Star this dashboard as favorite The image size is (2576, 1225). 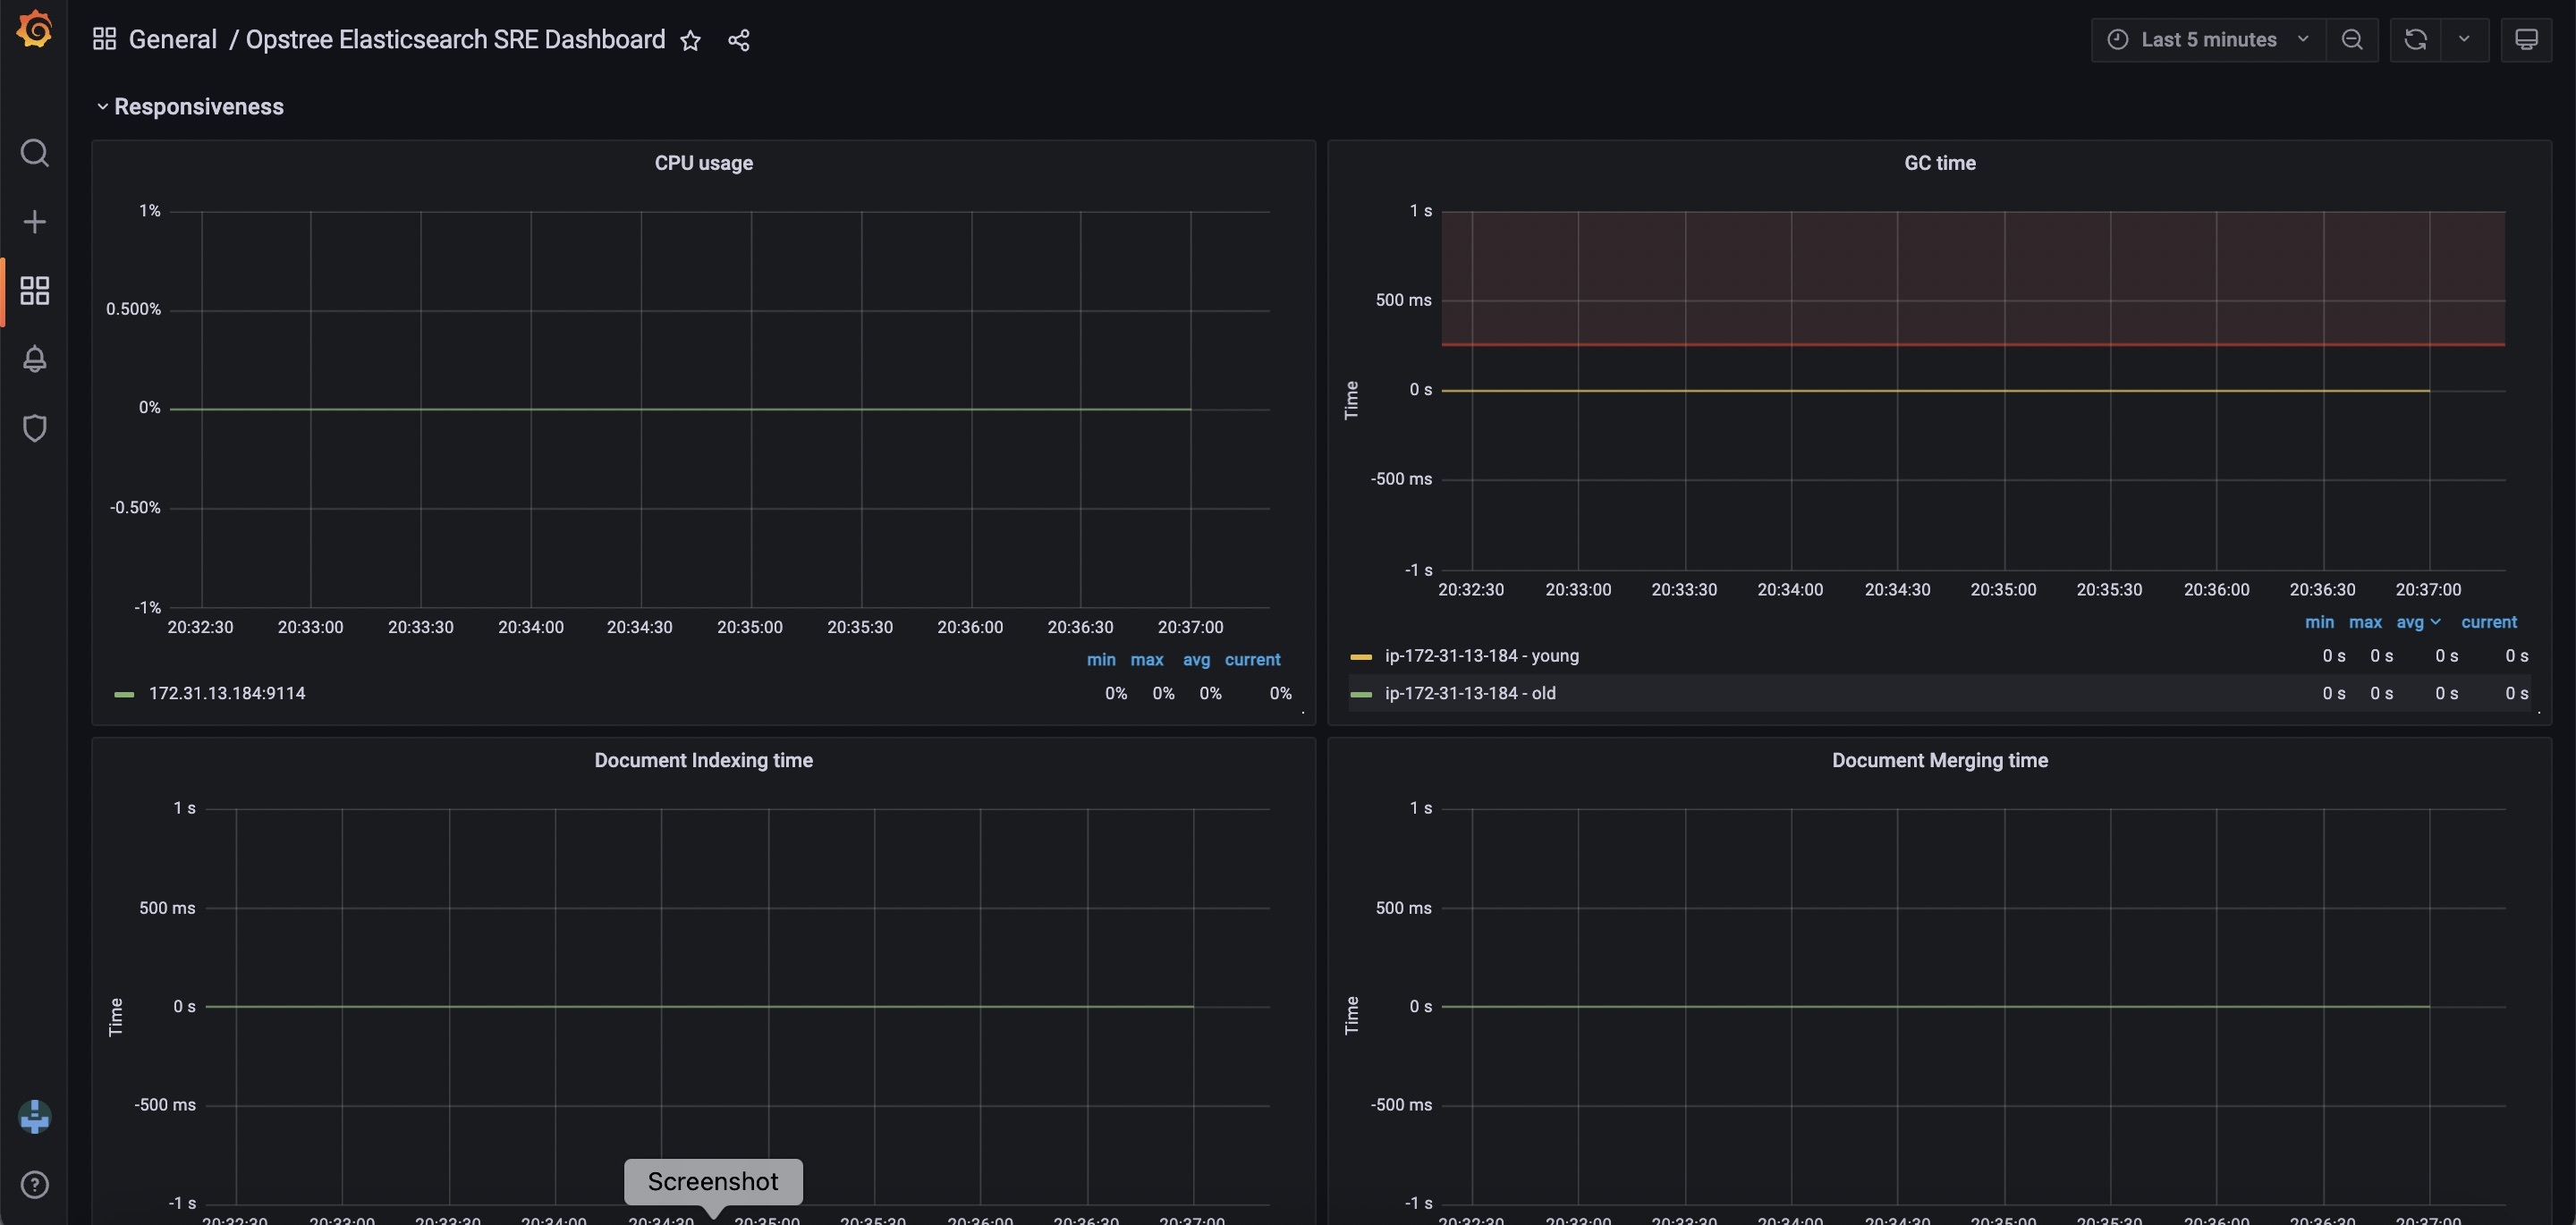click(x=690, y=40)
